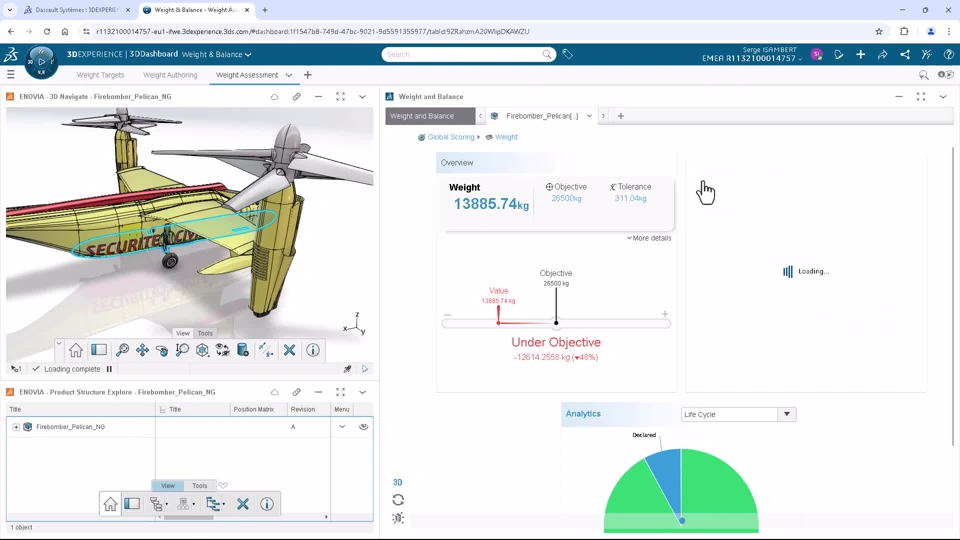Open row menu chevron for Firebomber_Pelican_NG

coord(342,427)
